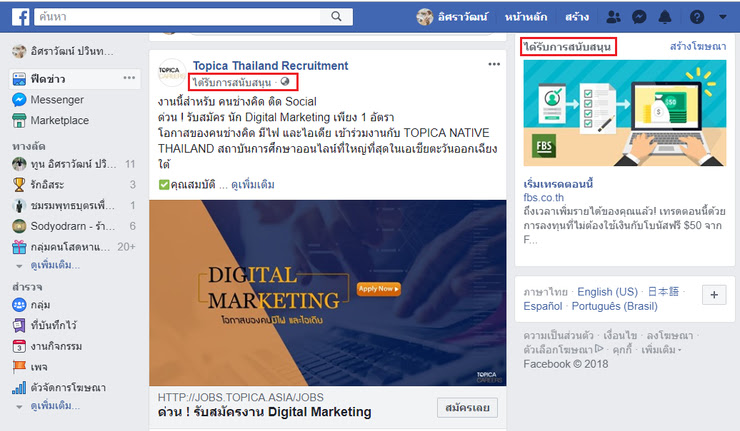
Task: Expand post text via ดูเพิ่มเติม
Action: point(252,185)
